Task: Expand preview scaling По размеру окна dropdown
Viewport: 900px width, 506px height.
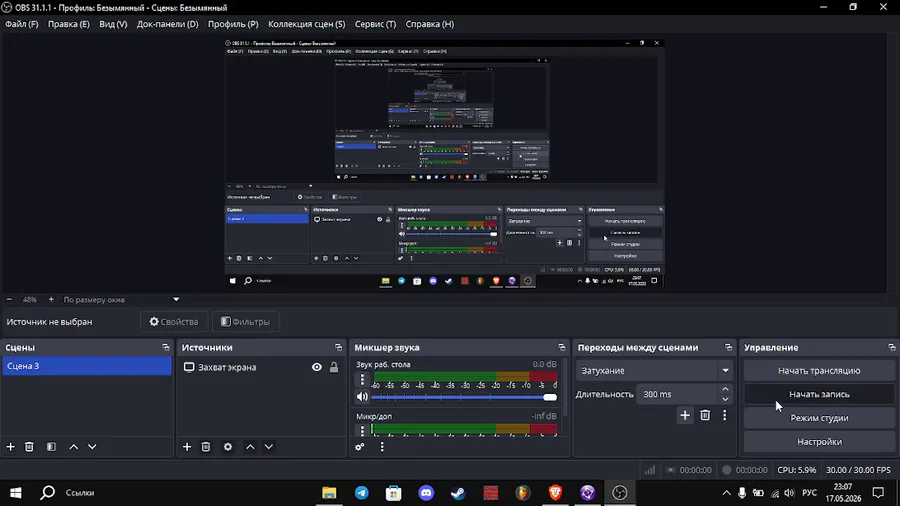Action: 176,299
